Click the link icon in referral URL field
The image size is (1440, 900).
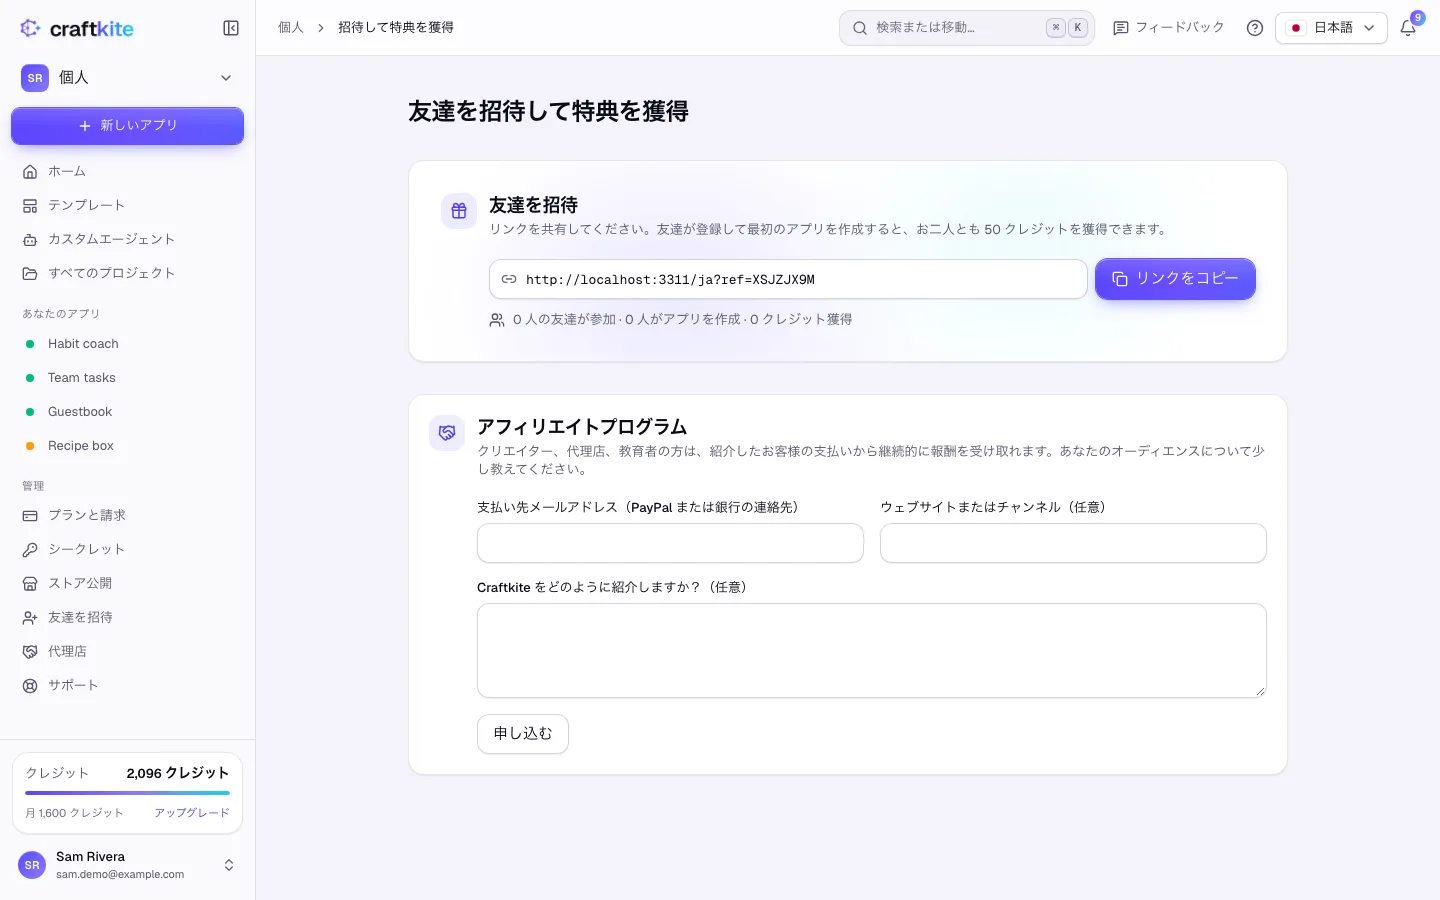click(509, 279)
